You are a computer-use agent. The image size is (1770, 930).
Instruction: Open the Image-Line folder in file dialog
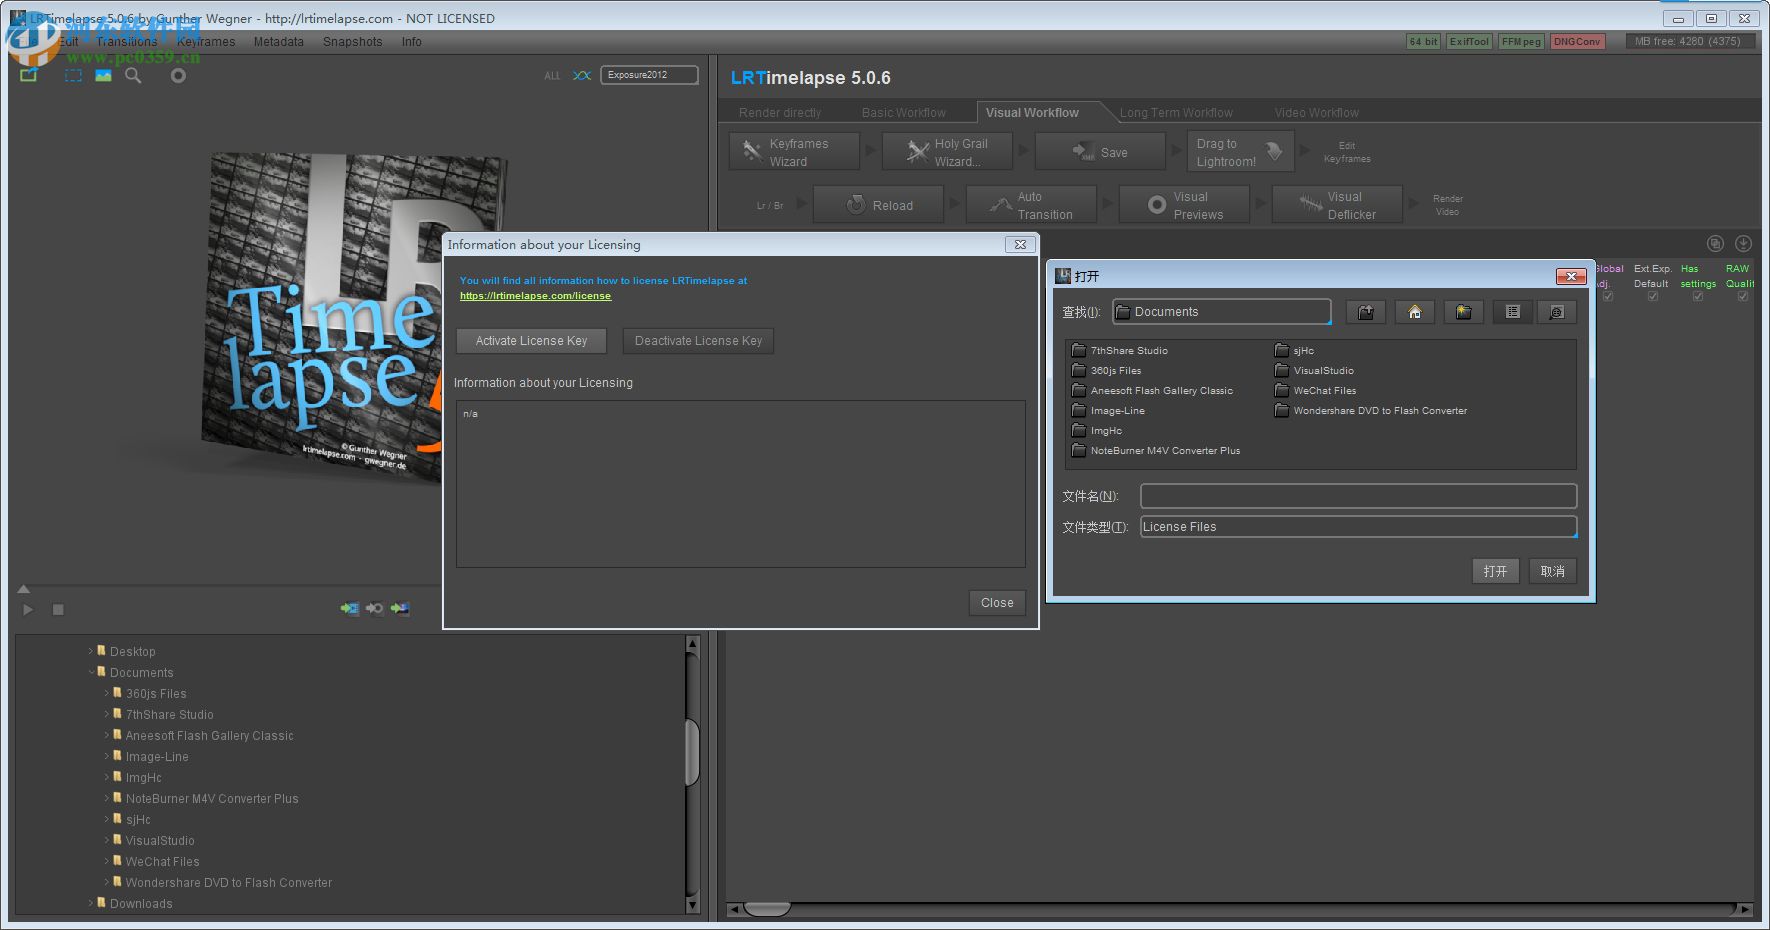[x=1108, y=410]
